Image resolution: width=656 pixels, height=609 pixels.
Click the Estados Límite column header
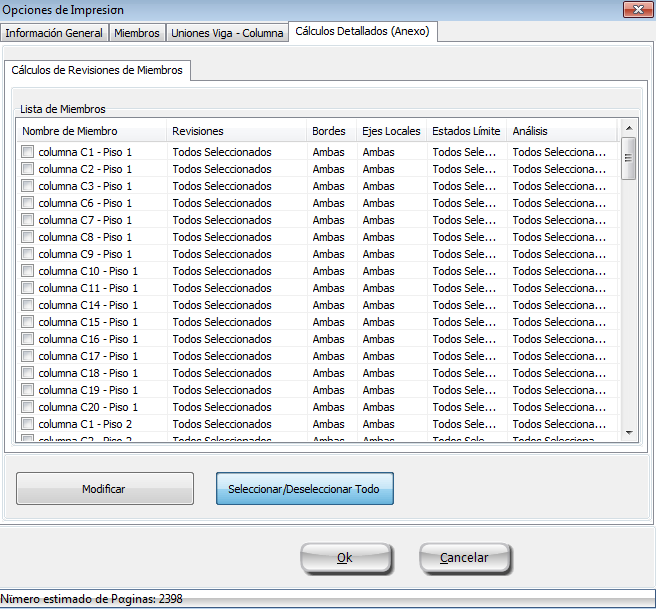[466, 131]
